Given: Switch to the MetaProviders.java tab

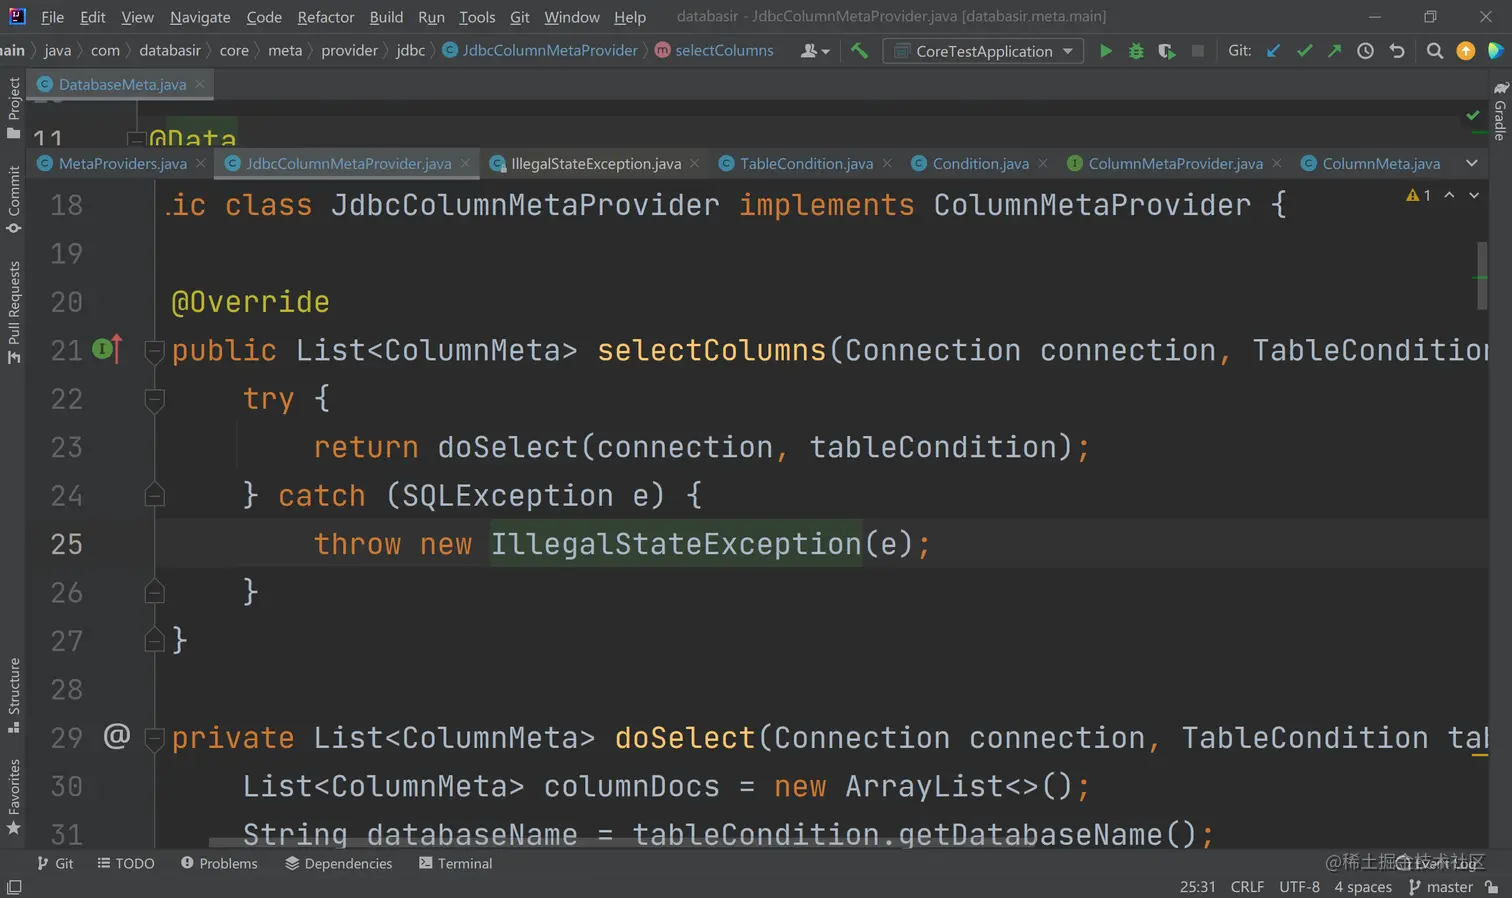Looking at the screenshot, I should coord(122,163).
